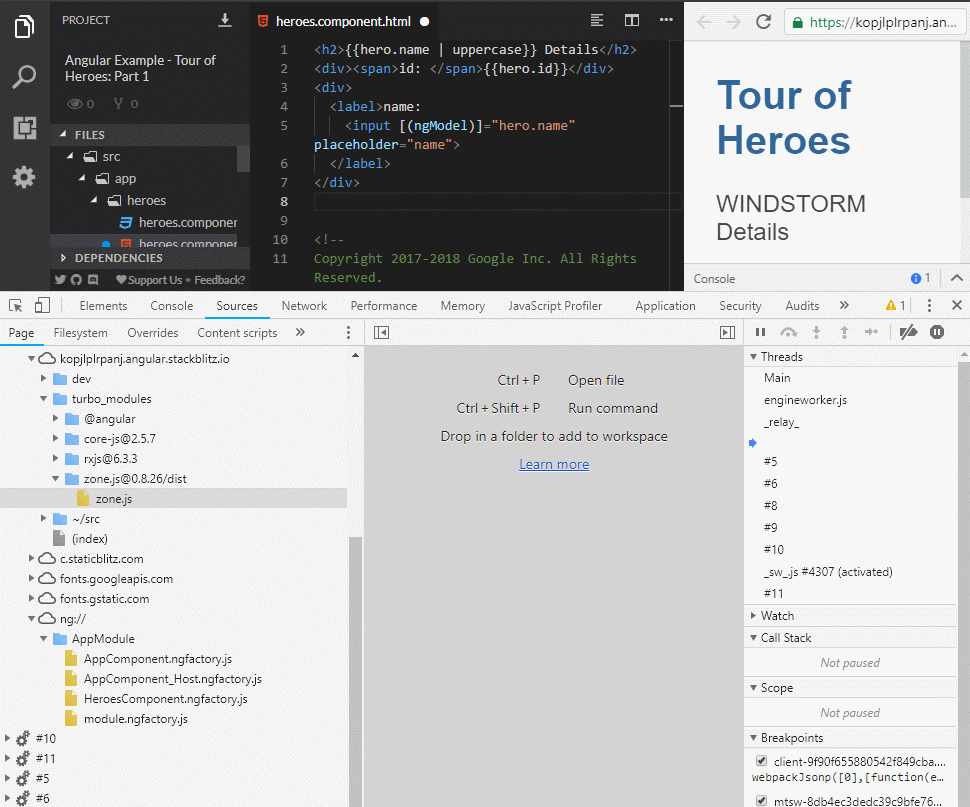970x807 pixels.
Task: Hide the debugger sidebar pane
Action: pos(728,333)
